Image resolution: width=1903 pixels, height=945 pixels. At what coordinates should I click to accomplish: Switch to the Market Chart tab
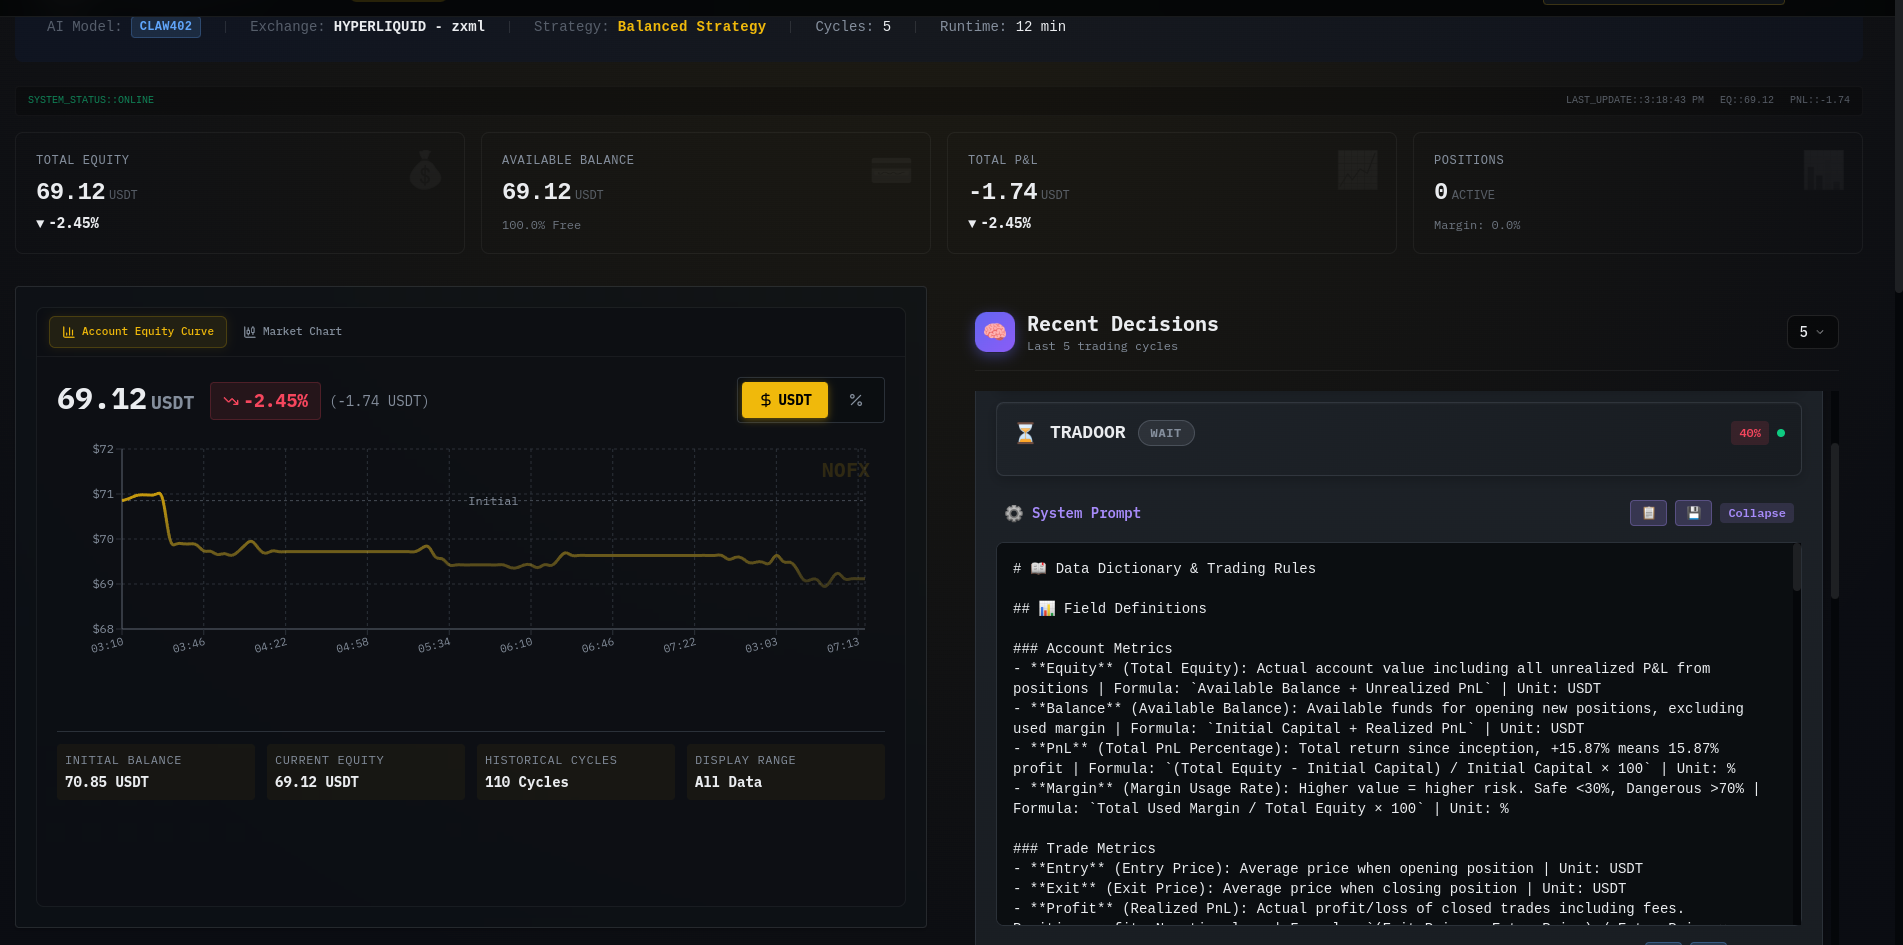292,332
